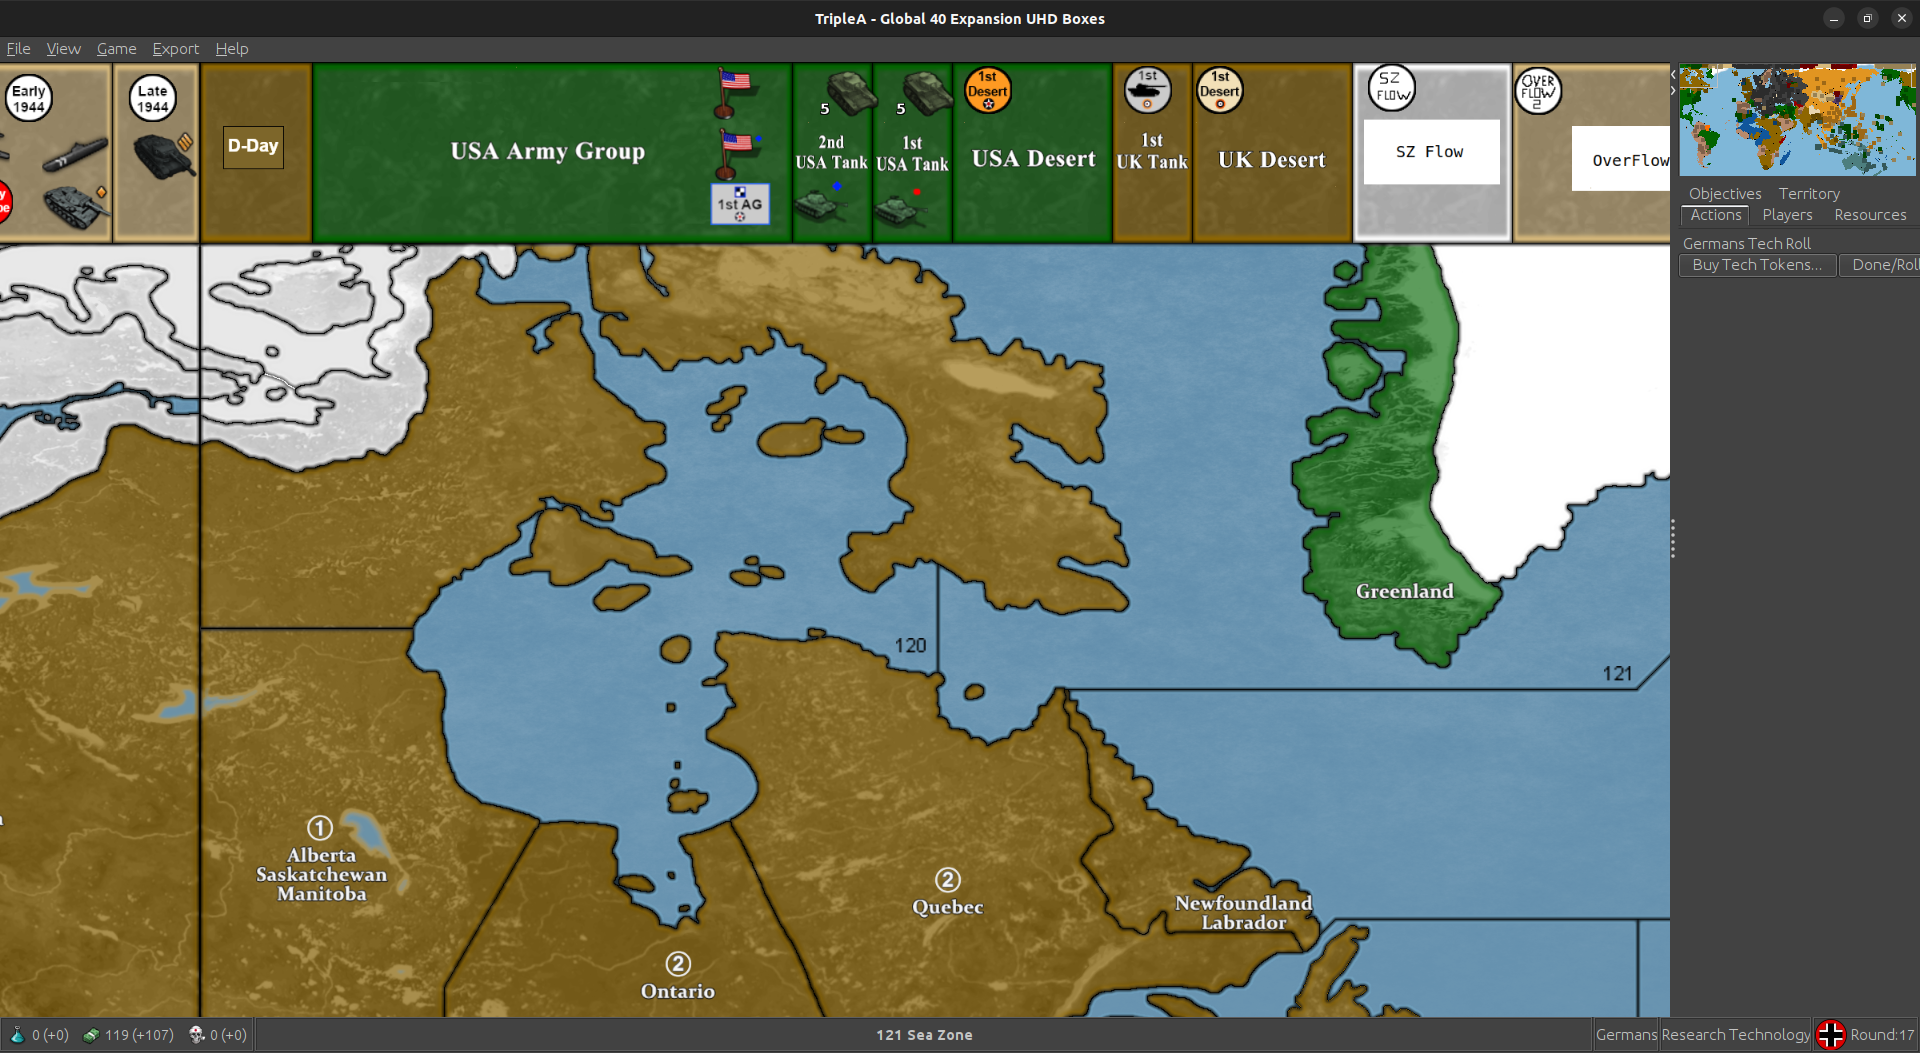Click the 1st UK Tank round badge

click(1147, 90)
